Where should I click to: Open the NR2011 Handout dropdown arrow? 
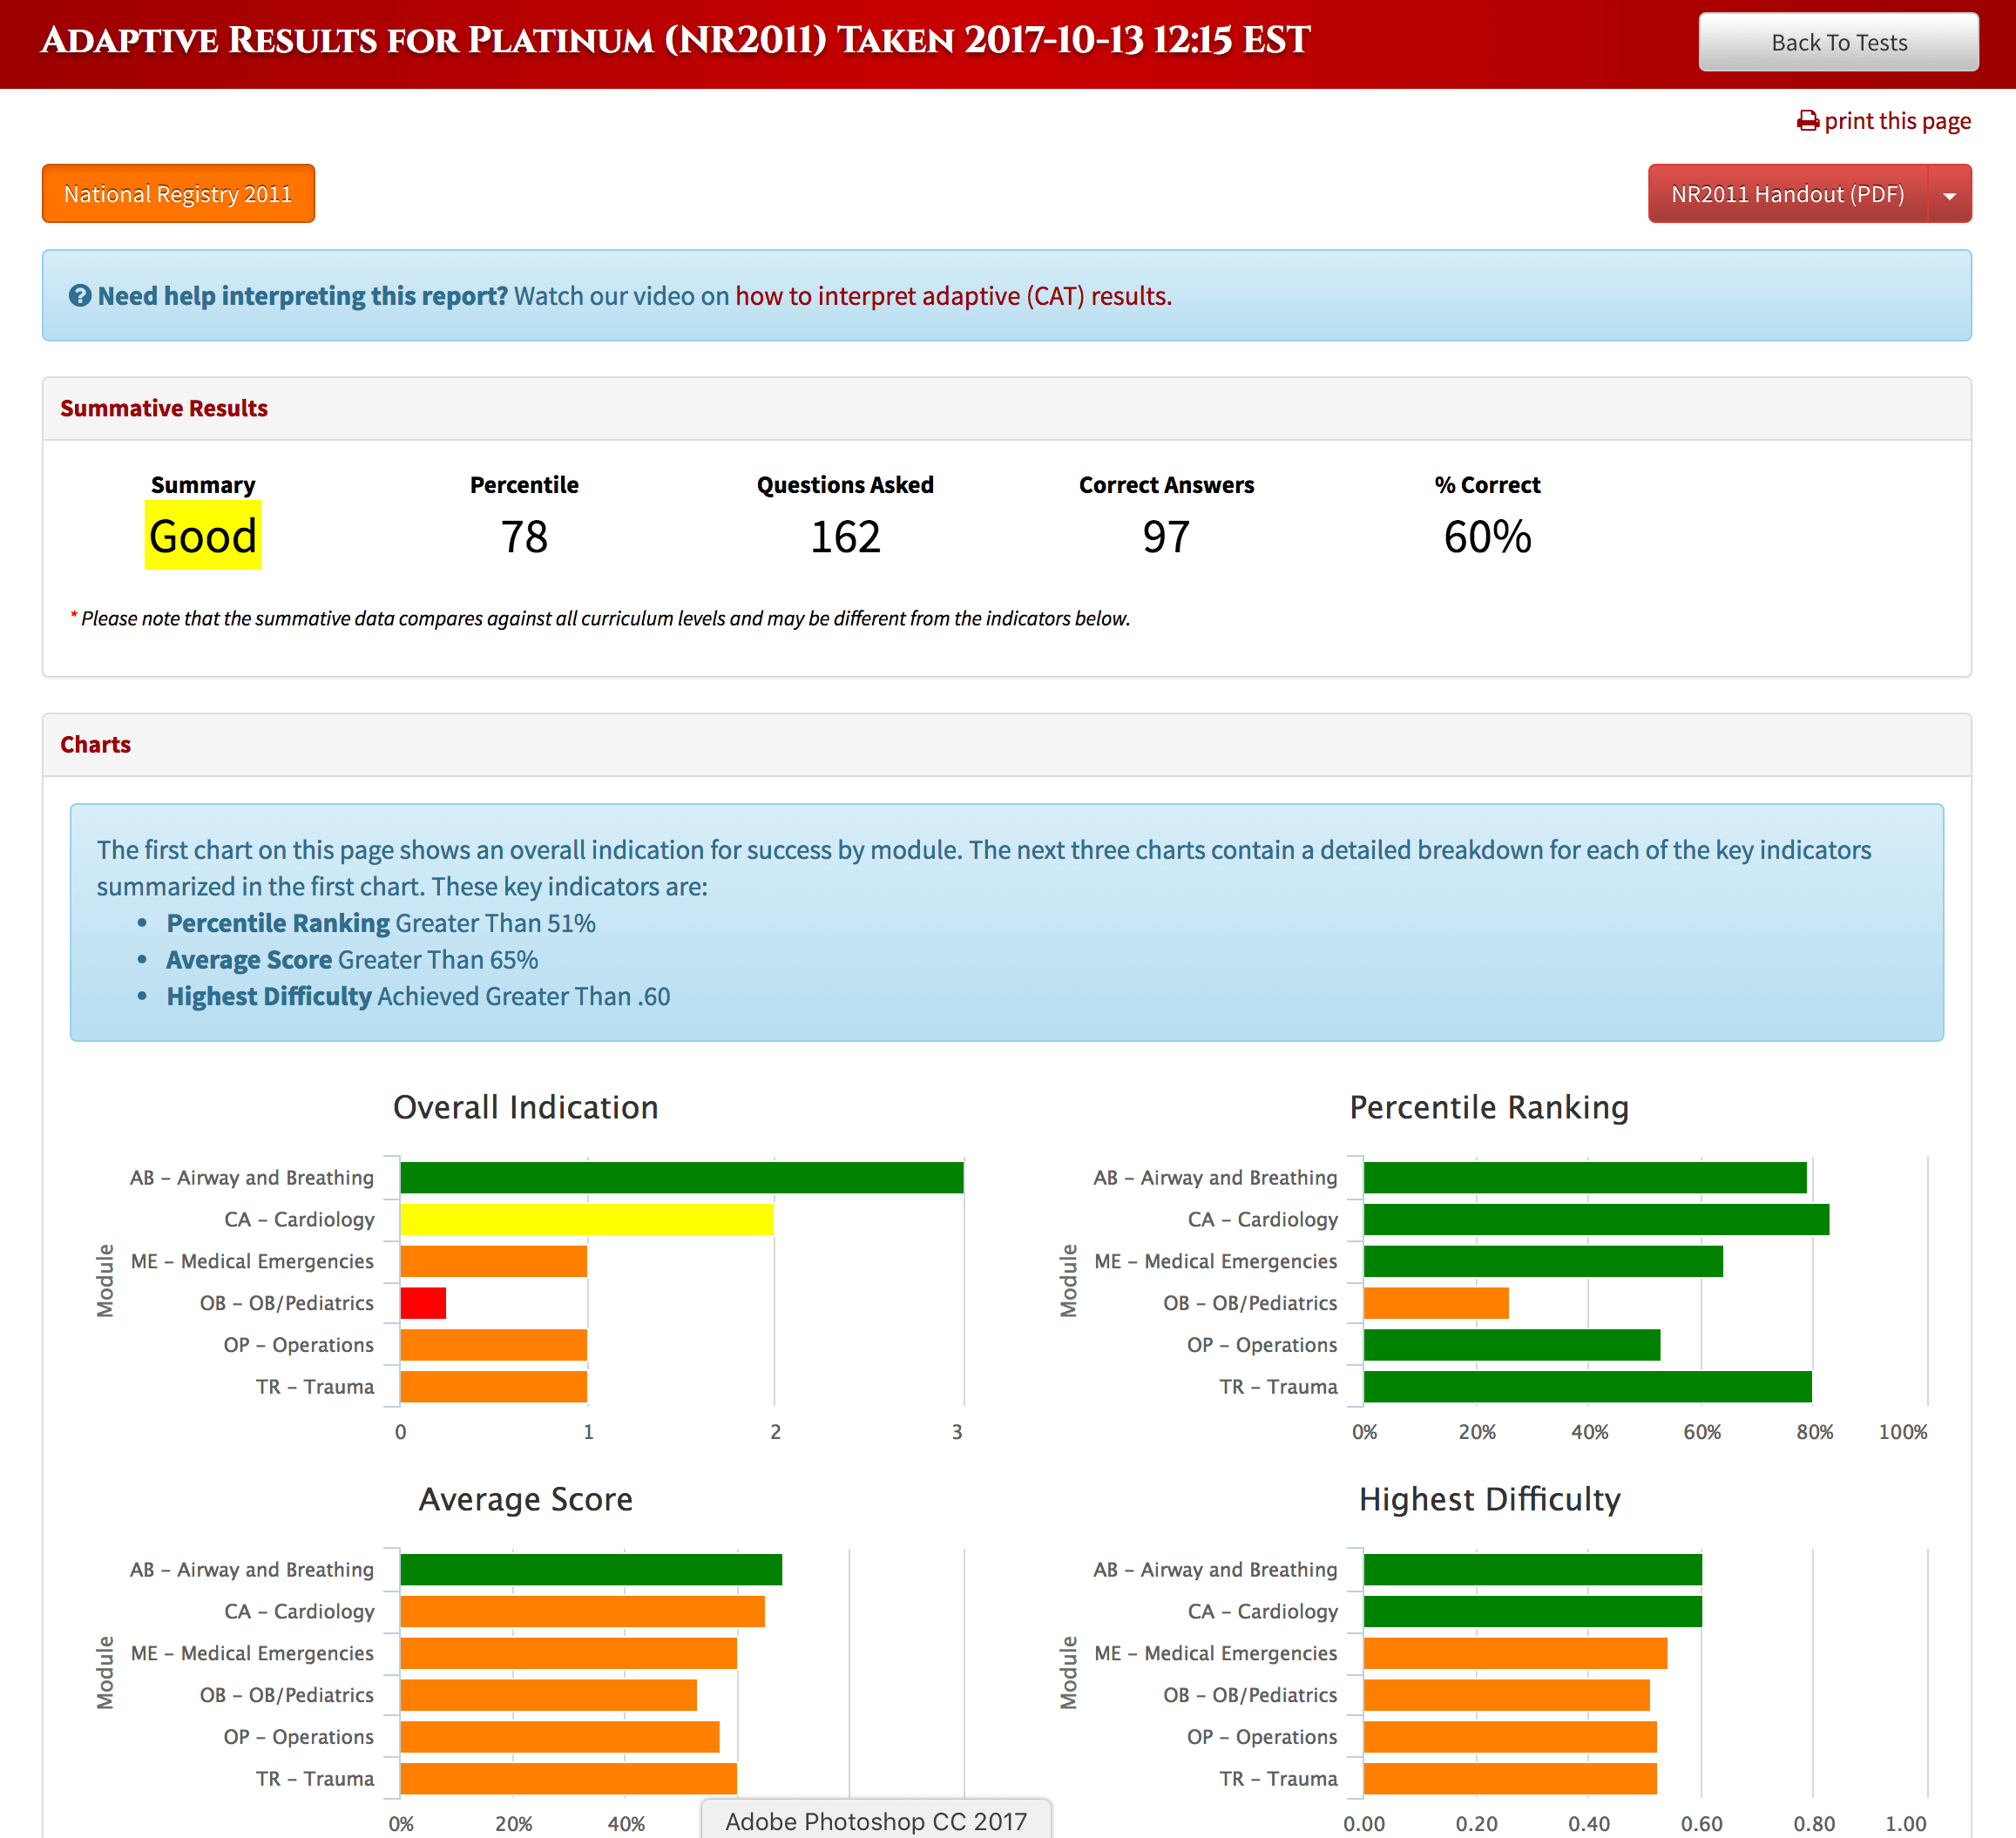(1948, 193)
